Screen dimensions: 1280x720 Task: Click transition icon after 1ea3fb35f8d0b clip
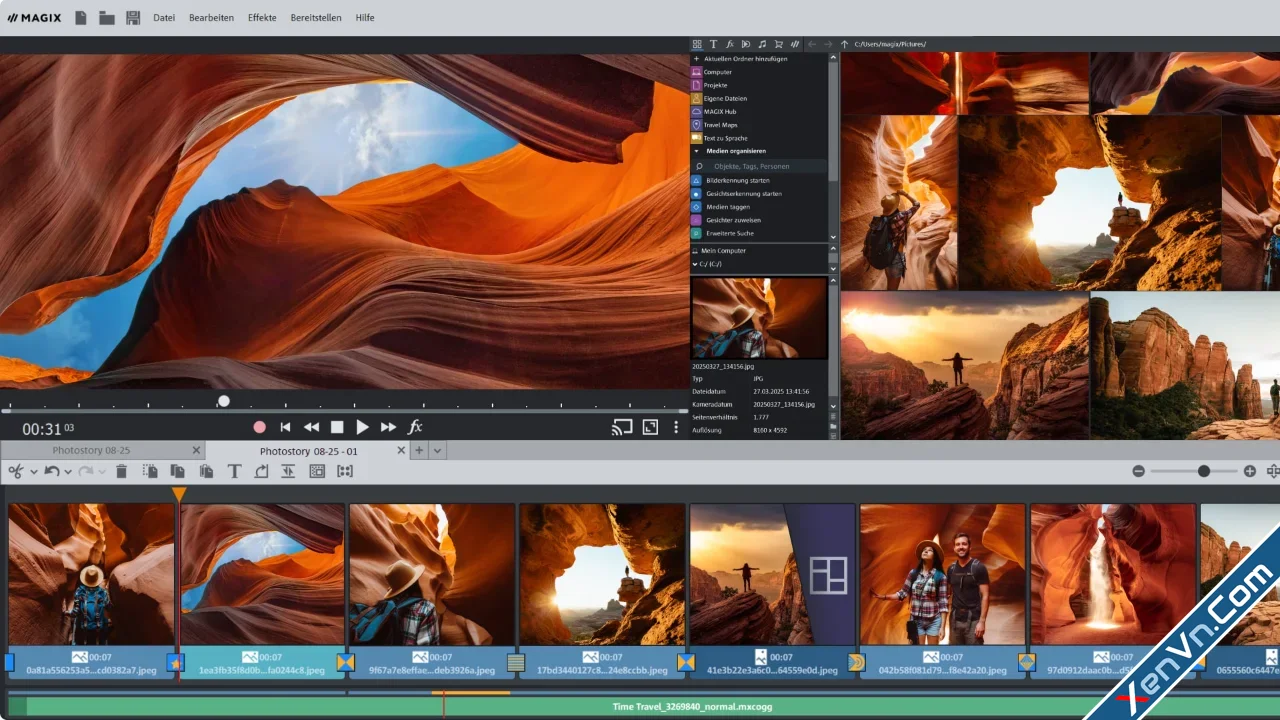[x=345, y=662]
